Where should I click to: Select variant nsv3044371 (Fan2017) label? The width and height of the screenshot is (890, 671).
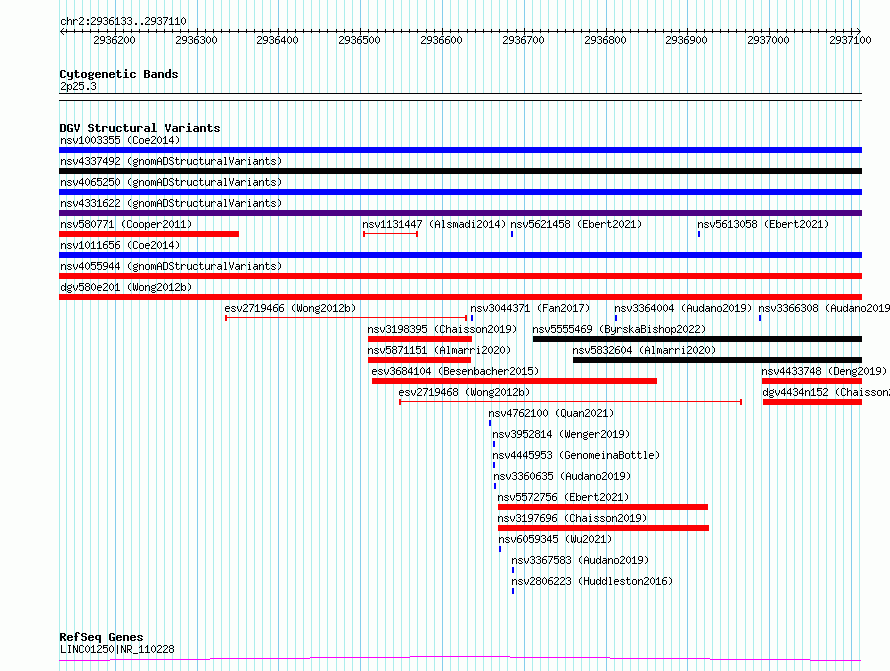530,308
